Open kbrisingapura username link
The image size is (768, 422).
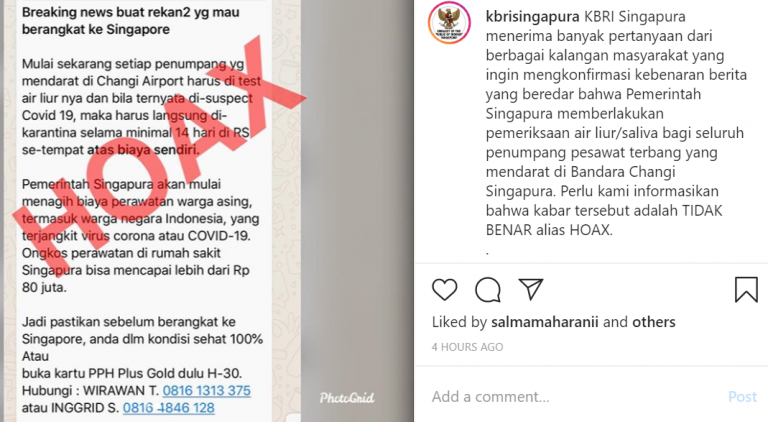point(532,17)
